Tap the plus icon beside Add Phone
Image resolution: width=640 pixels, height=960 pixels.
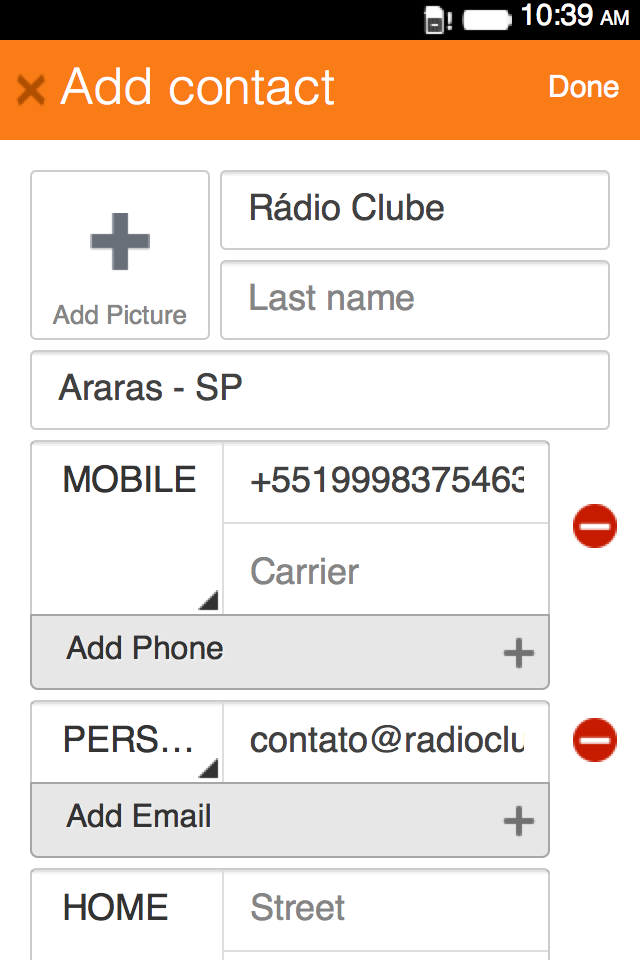click(x=518, y=654)
